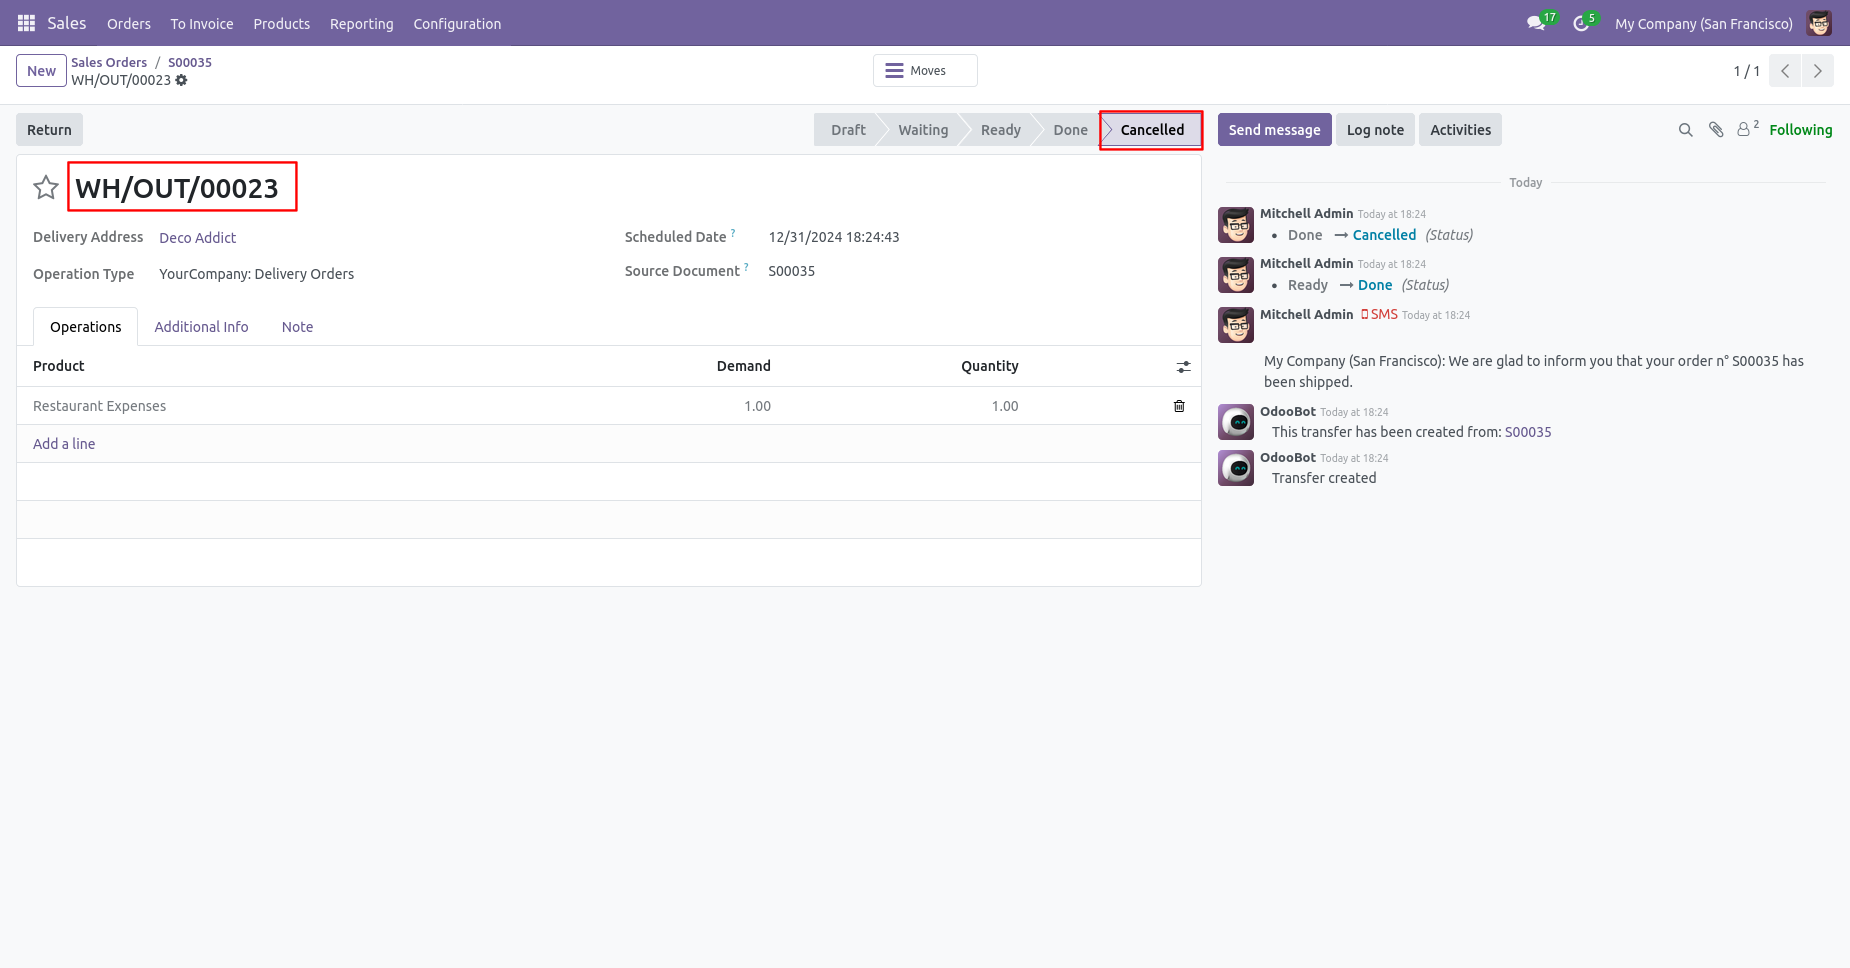Open the activities clock icon in navbar
1850x968 pixels.
pyautogui.click(x=1581, y=23)
